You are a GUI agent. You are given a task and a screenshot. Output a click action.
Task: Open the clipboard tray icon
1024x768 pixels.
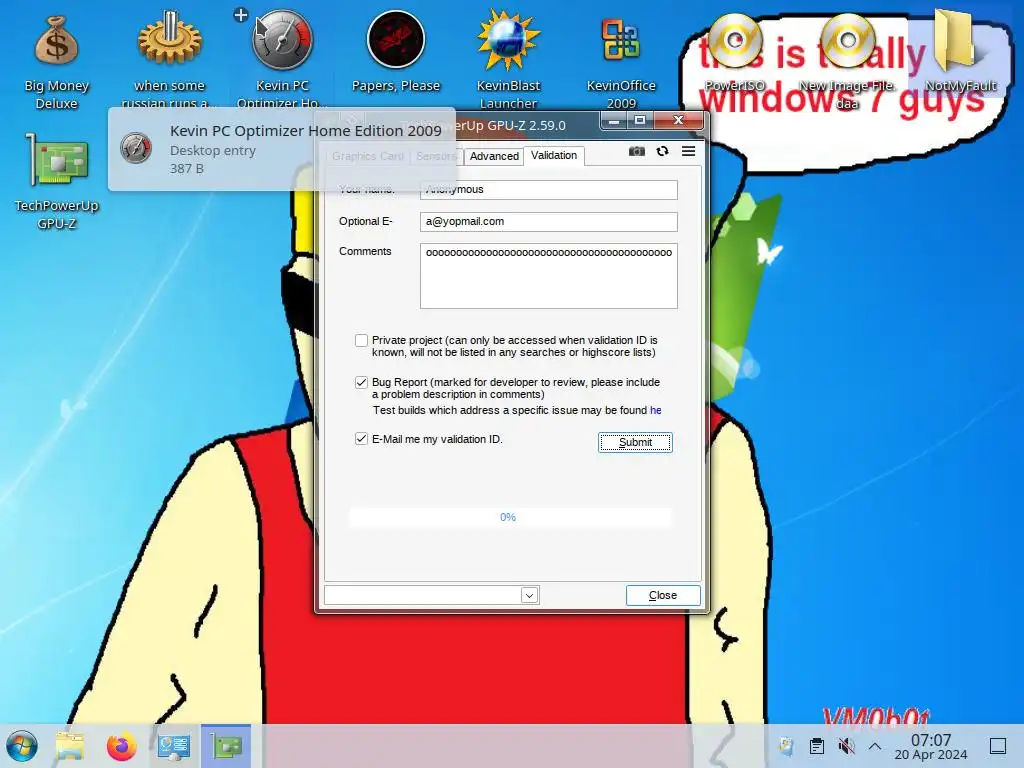(x=816, y=746)
